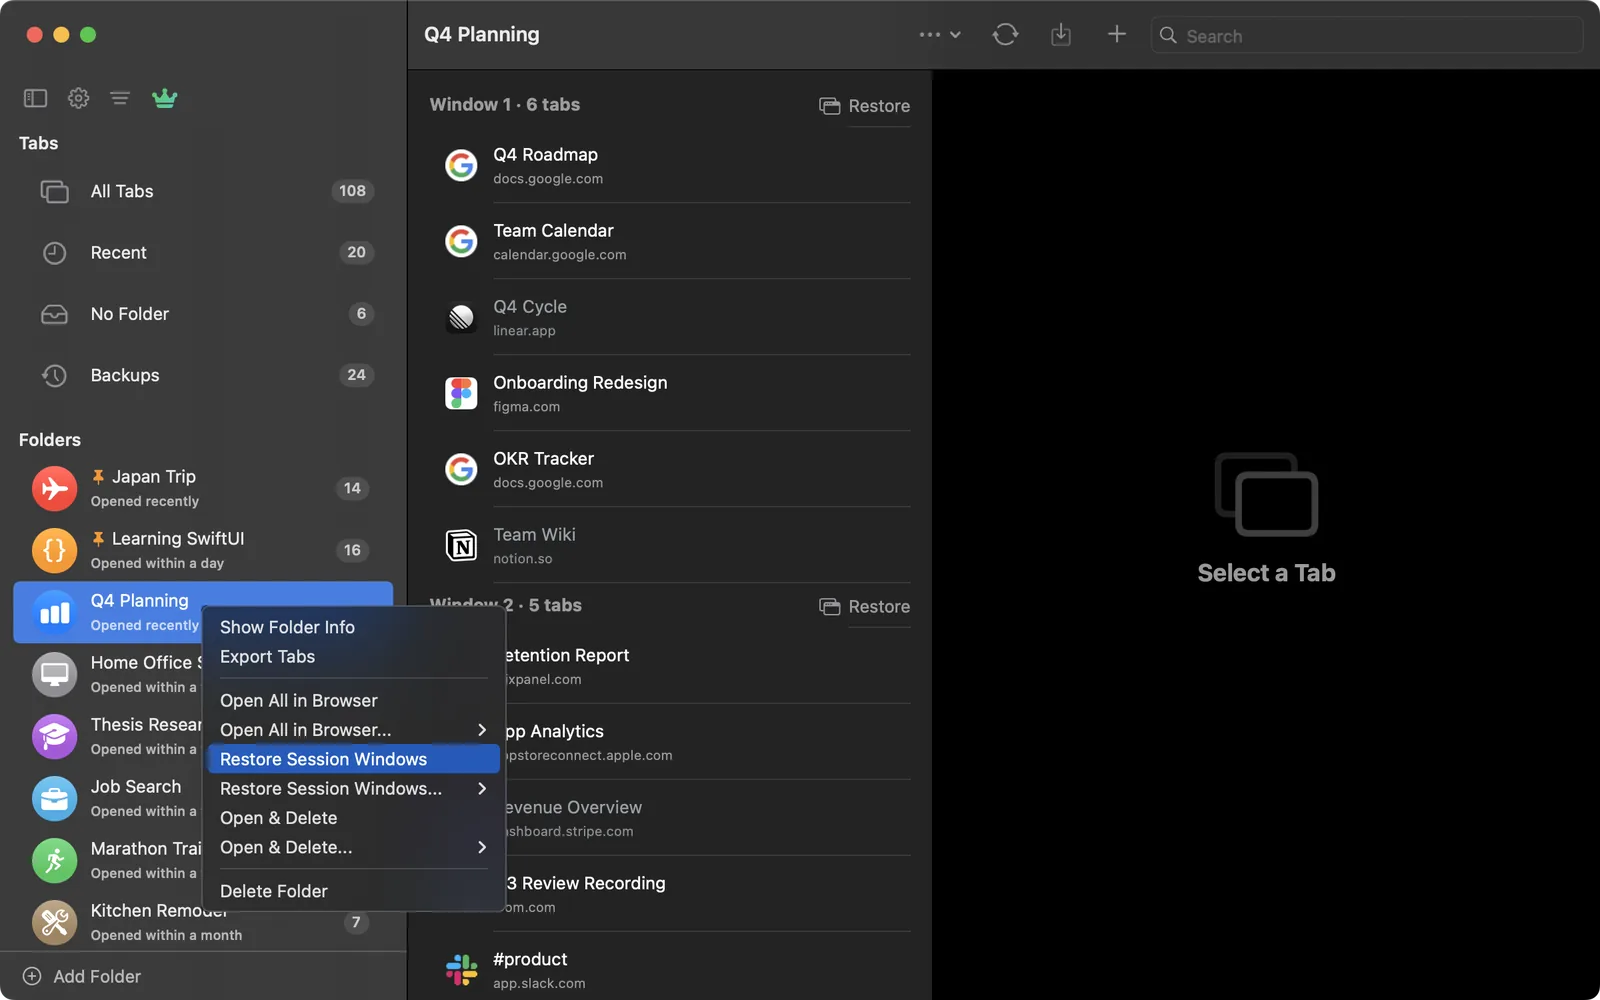The image size is (1600, 1000).
Task: Choose Delete Folder from context menu
Action: click(x=353, y=891)
